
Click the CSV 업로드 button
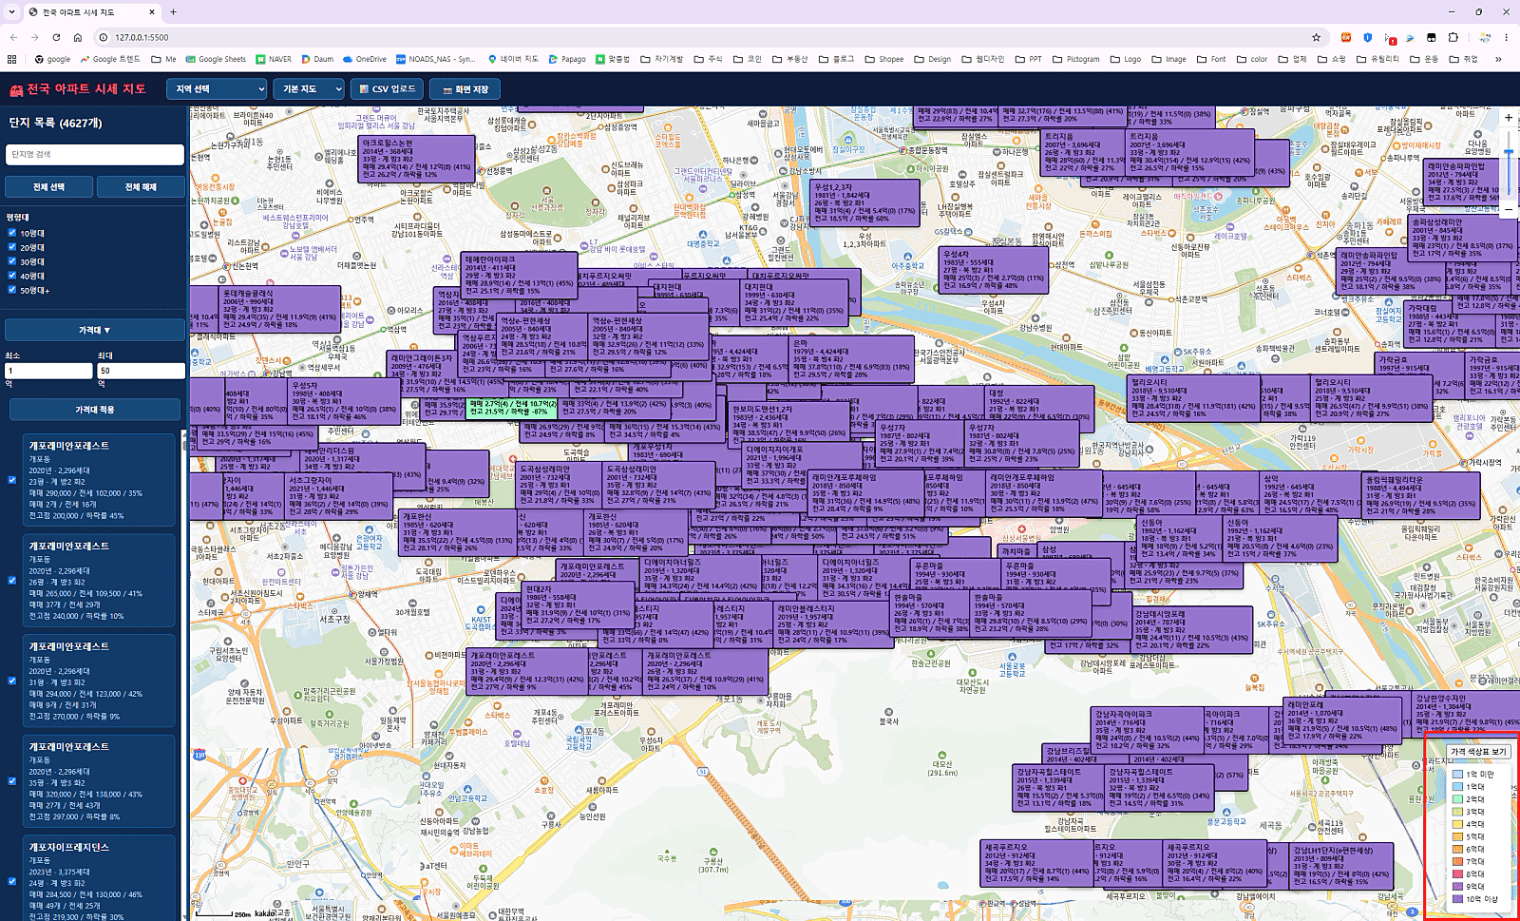point(387,89)
